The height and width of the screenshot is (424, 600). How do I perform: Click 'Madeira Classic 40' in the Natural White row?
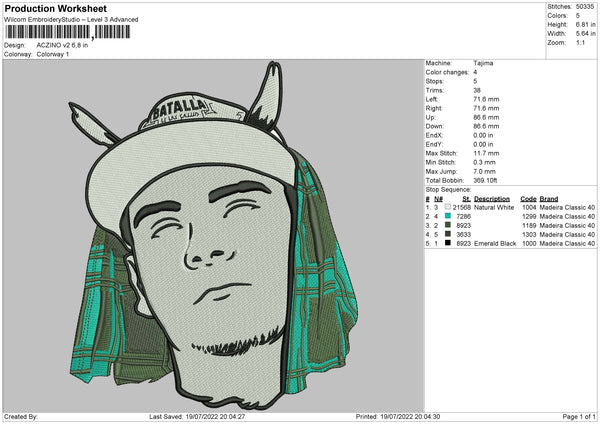coord(567,207)
